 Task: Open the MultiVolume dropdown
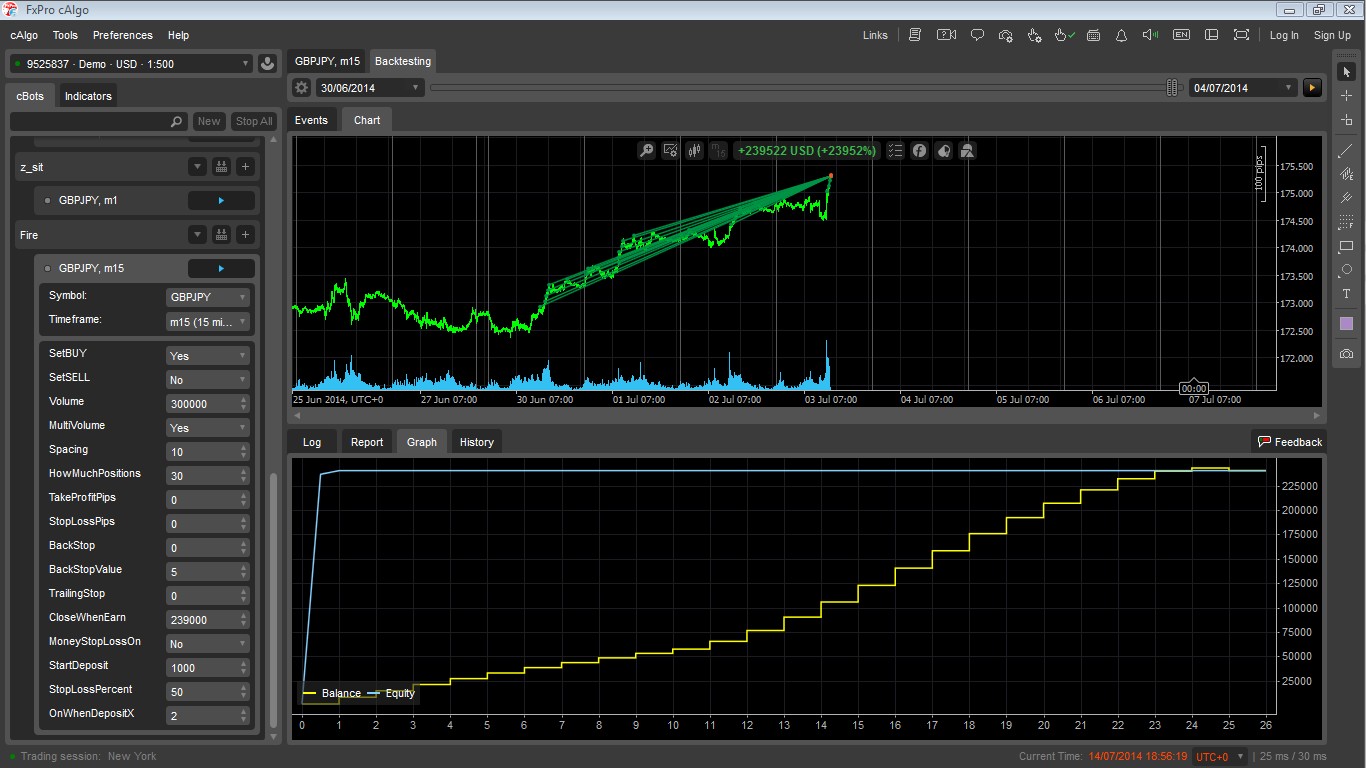207,427
